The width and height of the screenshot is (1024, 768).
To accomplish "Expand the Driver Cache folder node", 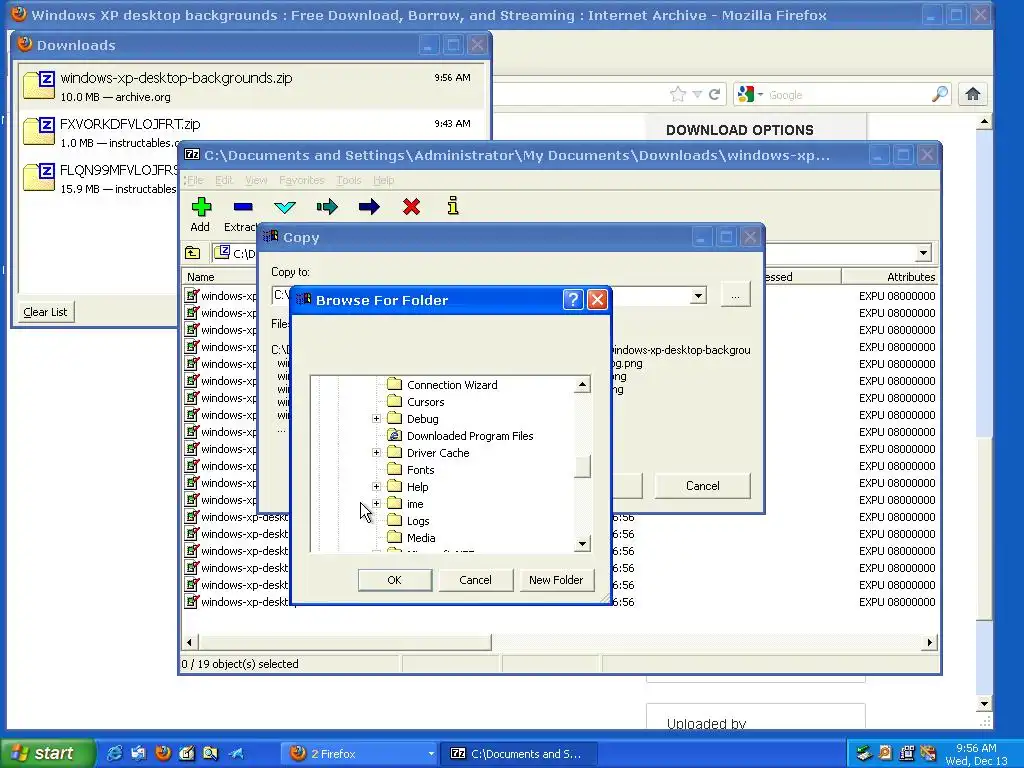I will [x=376, y=453].
